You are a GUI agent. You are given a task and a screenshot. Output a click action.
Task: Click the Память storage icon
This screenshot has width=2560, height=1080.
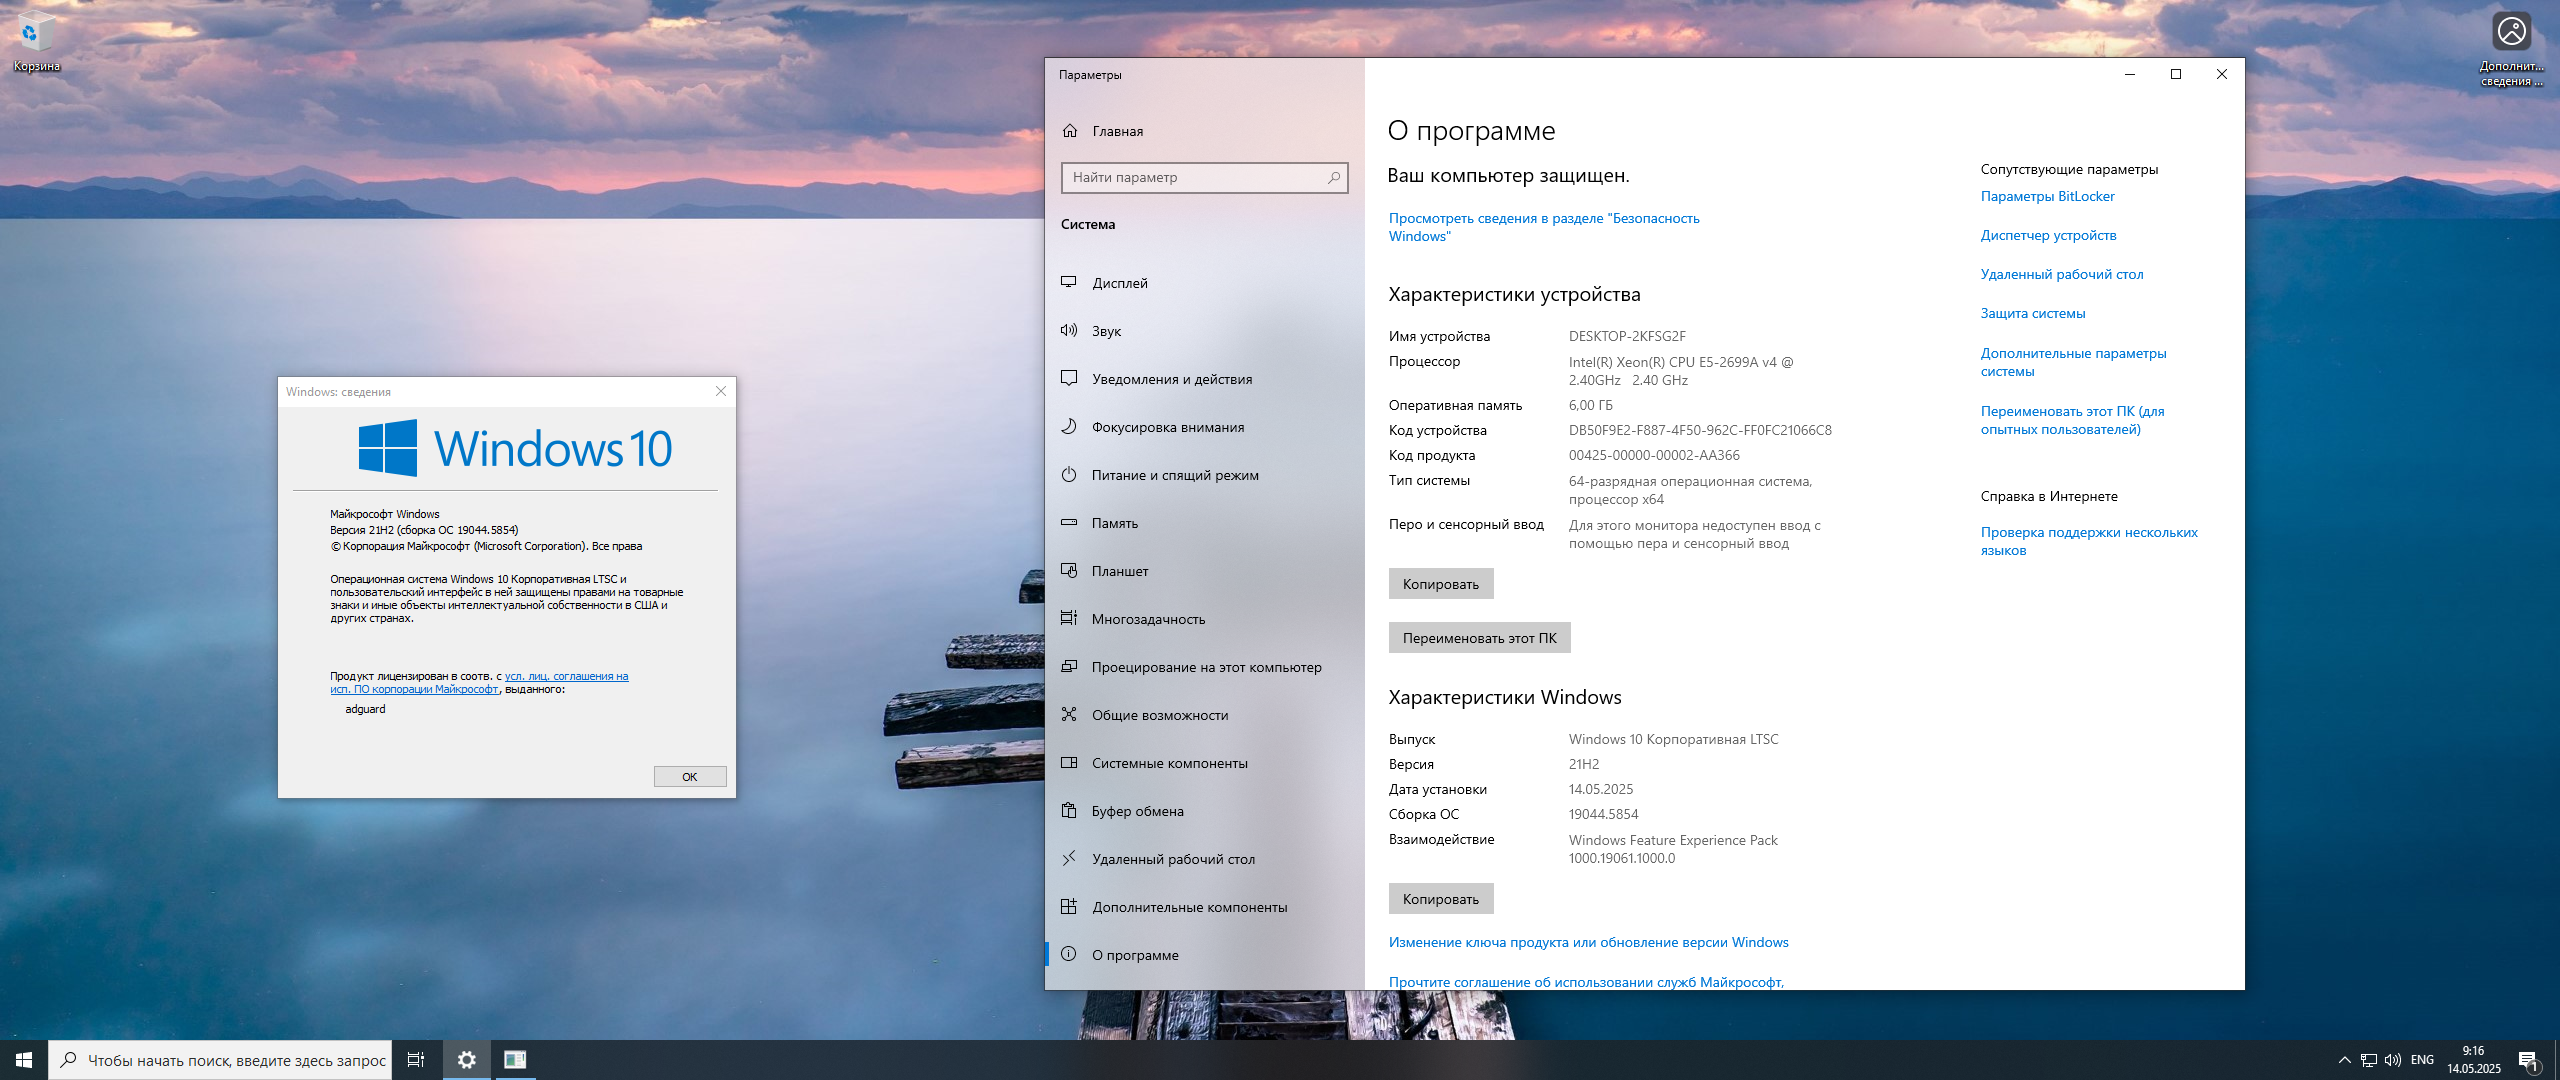1069,523
